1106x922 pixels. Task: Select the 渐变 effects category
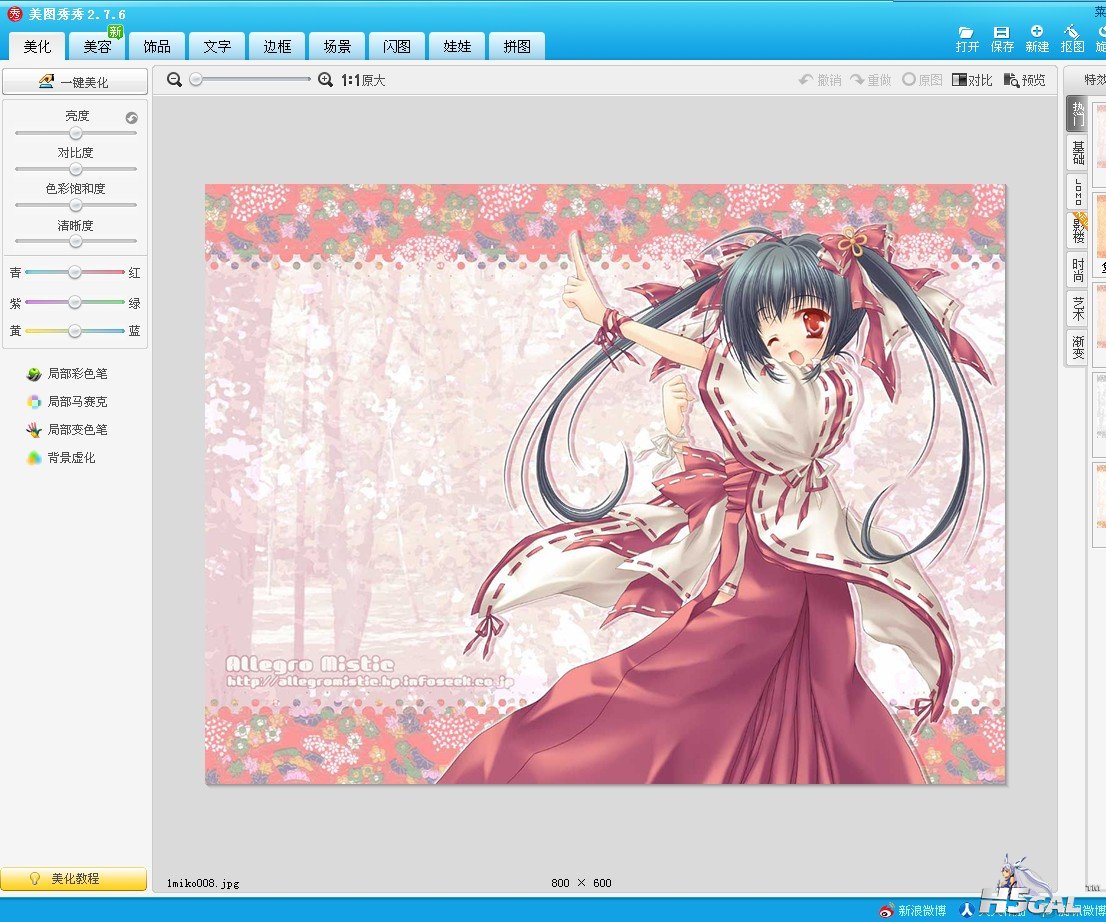1077,348
